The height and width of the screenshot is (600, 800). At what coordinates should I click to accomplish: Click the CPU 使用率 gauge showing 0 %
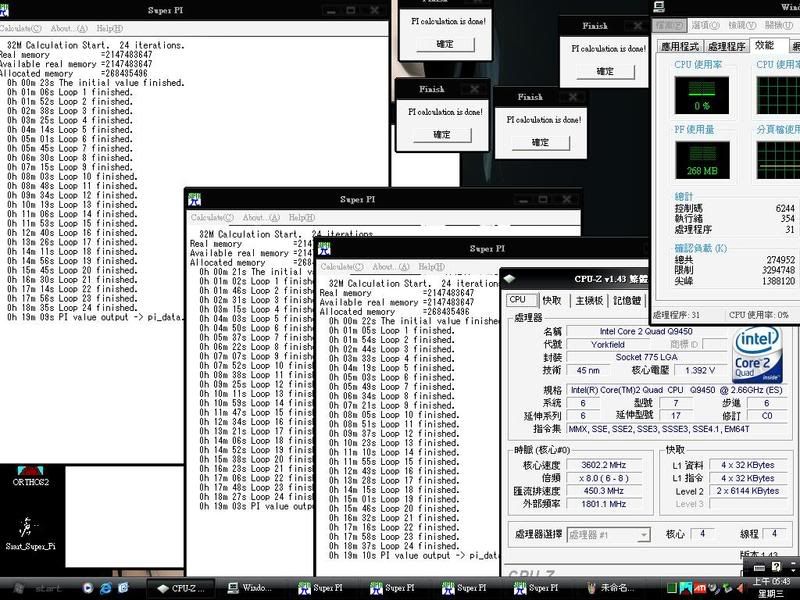pos(702,95)
